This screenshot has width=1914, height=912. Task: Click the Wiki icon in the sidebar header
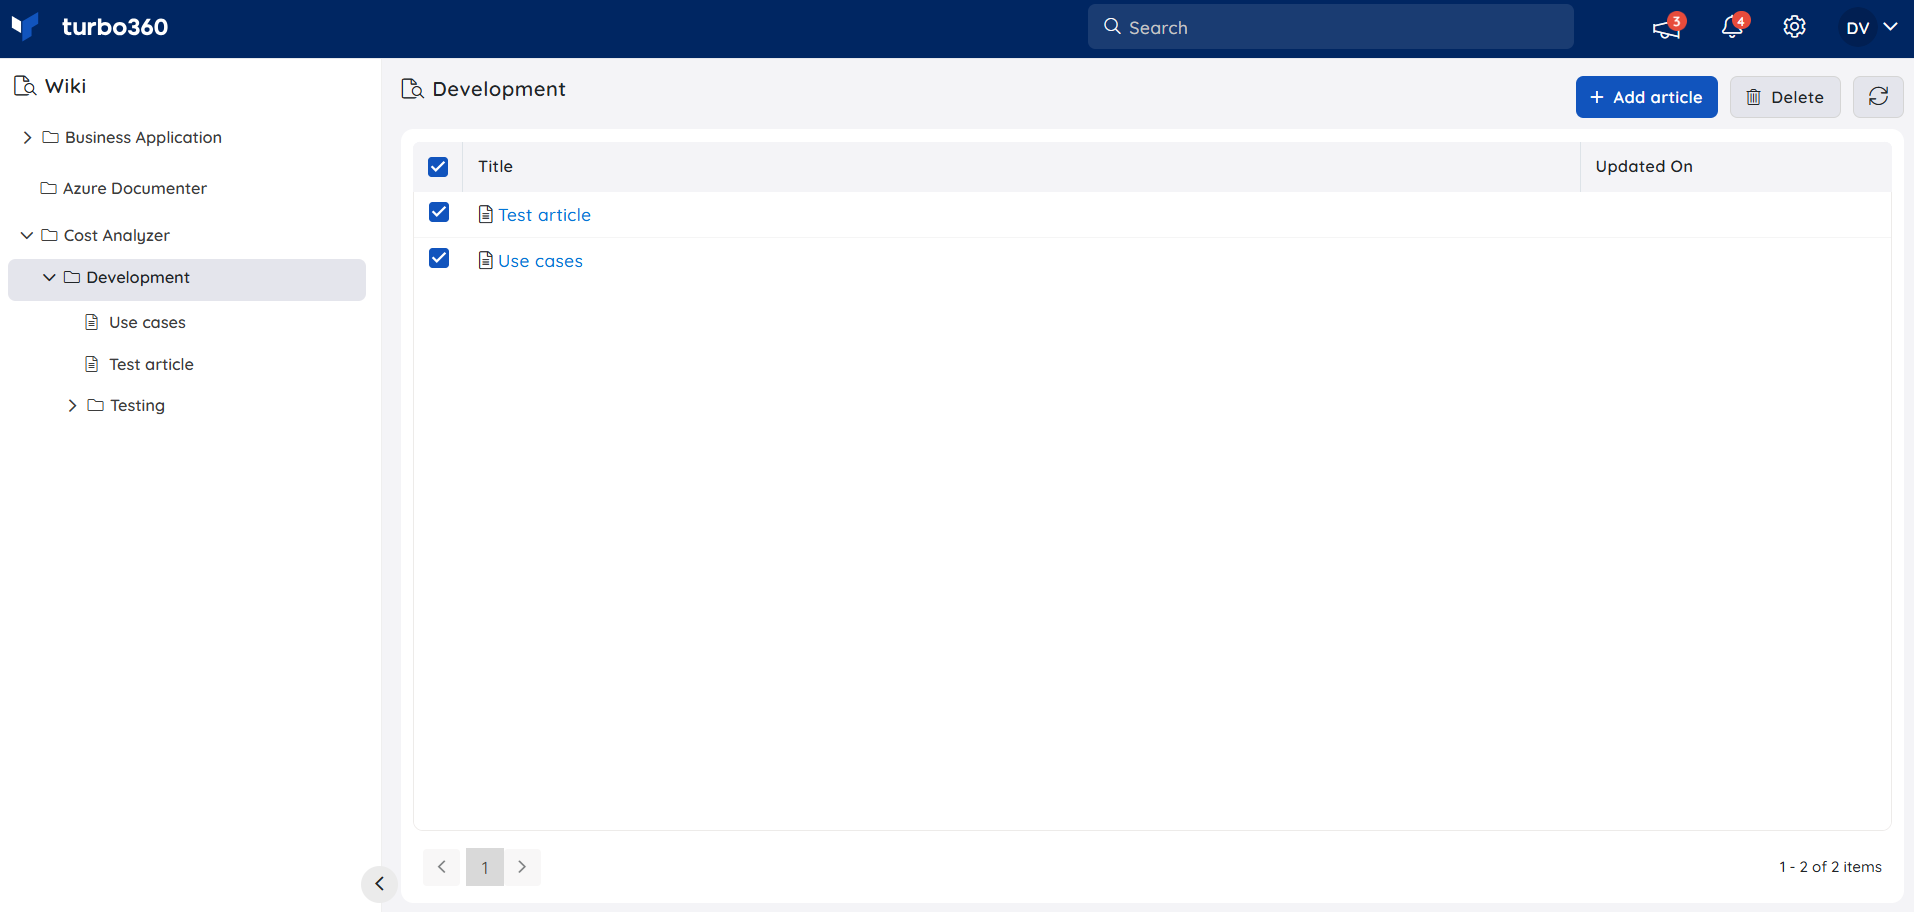pyautogui.click(x=25, y=86)
